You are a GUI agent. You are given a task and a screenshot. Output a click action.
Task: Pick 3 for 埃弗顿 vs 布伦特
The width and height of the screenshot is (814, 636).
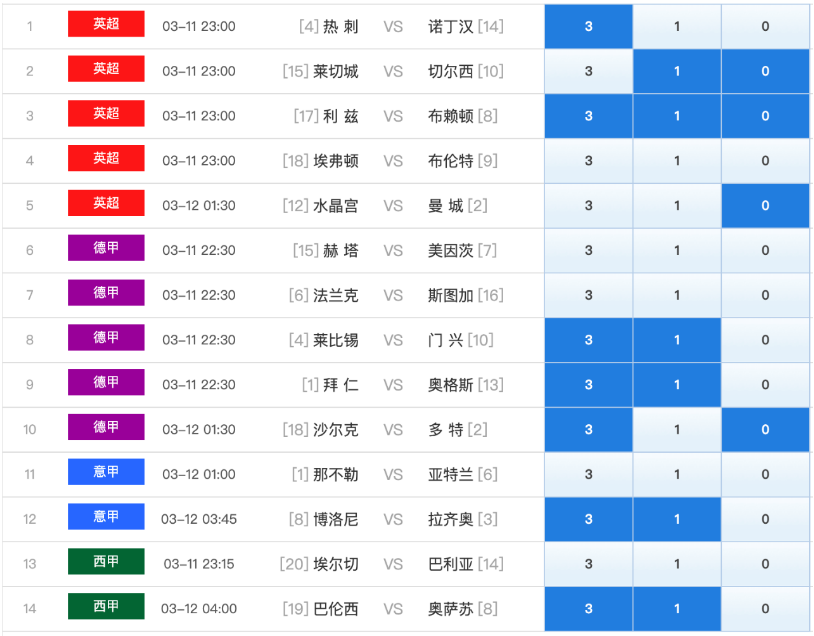tap(588, 161)
